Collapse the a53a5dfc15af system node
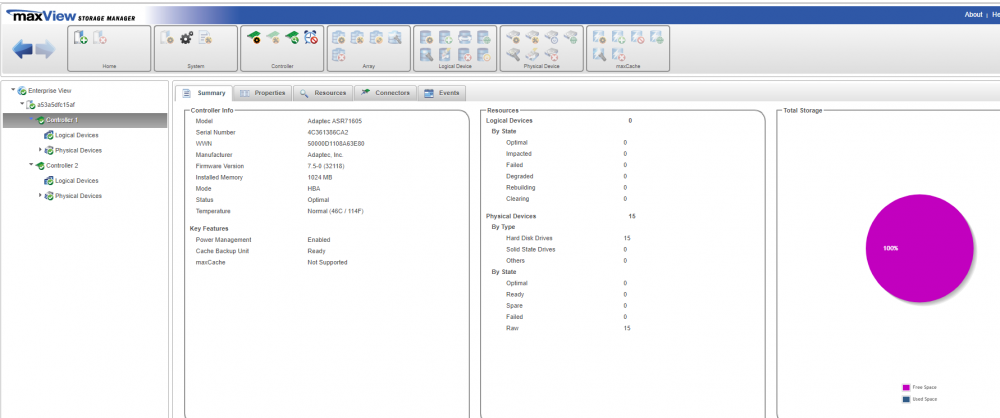 [22, 104]
